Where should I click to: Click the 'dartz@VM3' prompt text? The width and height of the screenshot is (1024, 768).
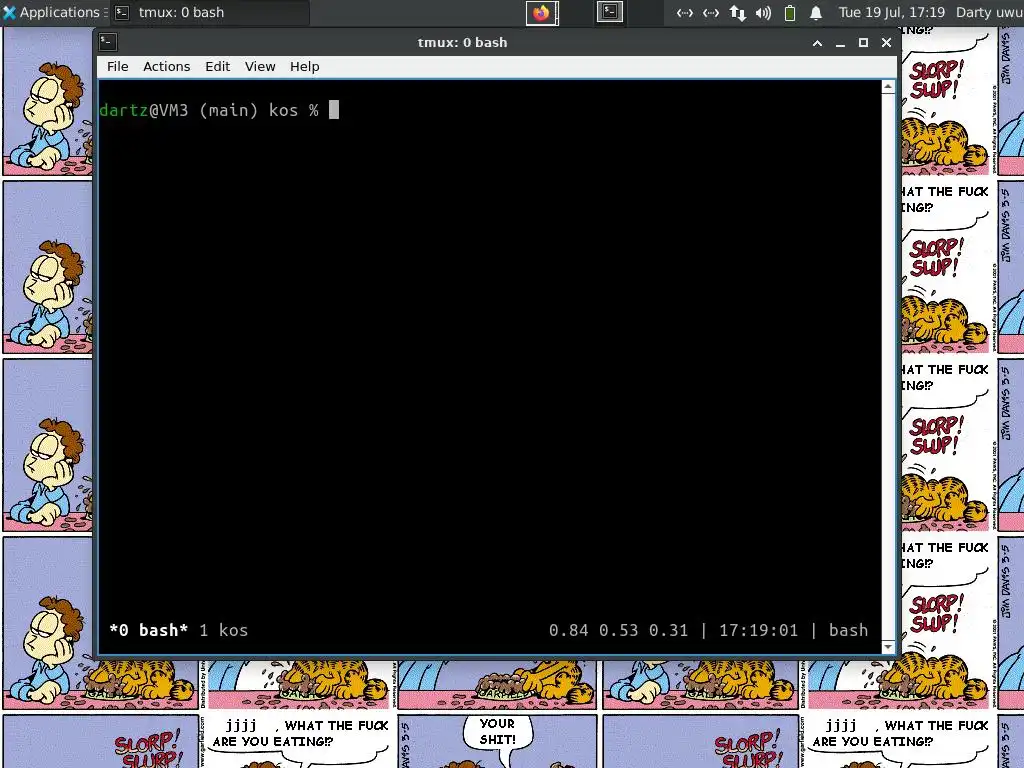[x=144, y=110]
